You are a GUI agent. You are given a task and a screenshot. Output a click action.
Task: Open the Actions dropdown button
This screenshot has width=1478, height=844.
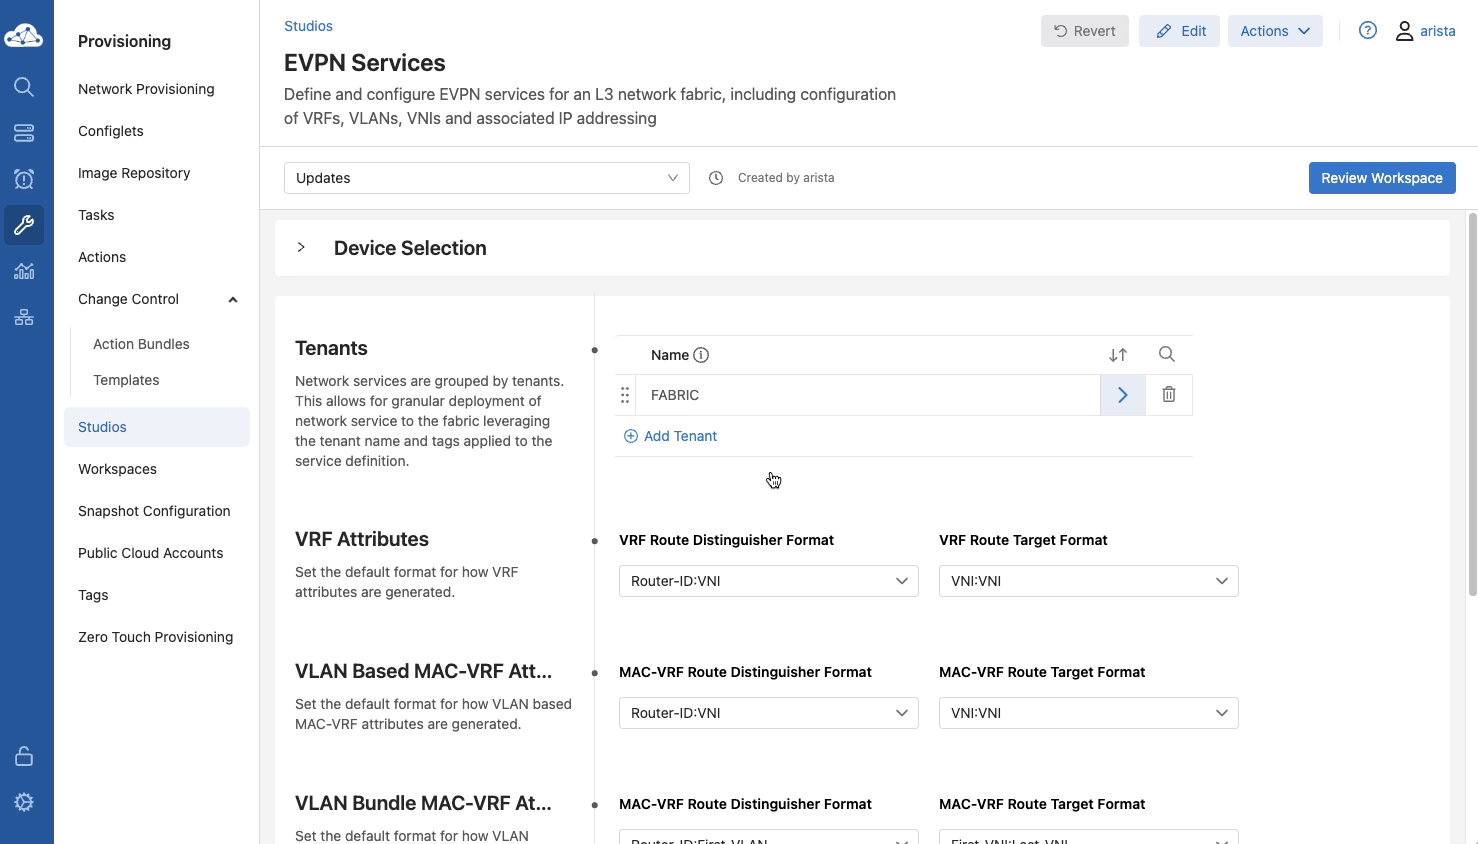(x=1274, y=31)
